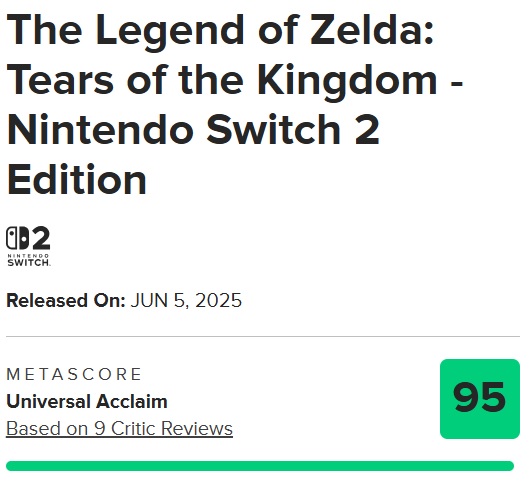The image size is (529, 484).
Task: Open the "Based on 9 Critic Reviews" link
Action: pos(119,429)
